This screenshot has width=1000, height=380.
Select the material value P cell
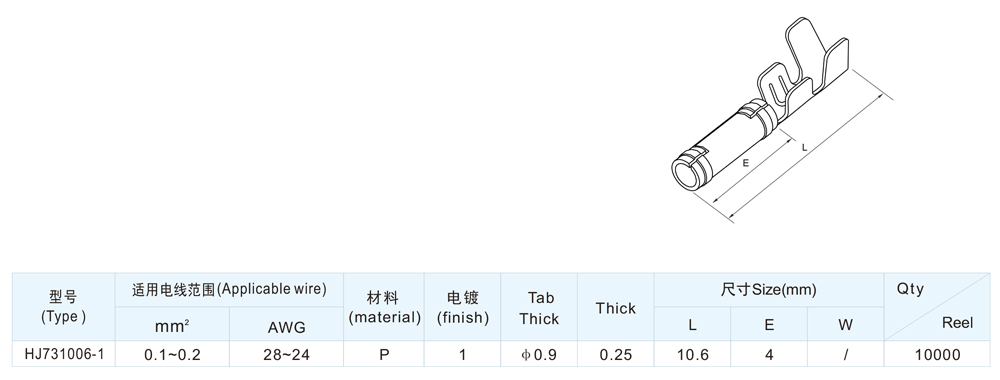(384, 354)
